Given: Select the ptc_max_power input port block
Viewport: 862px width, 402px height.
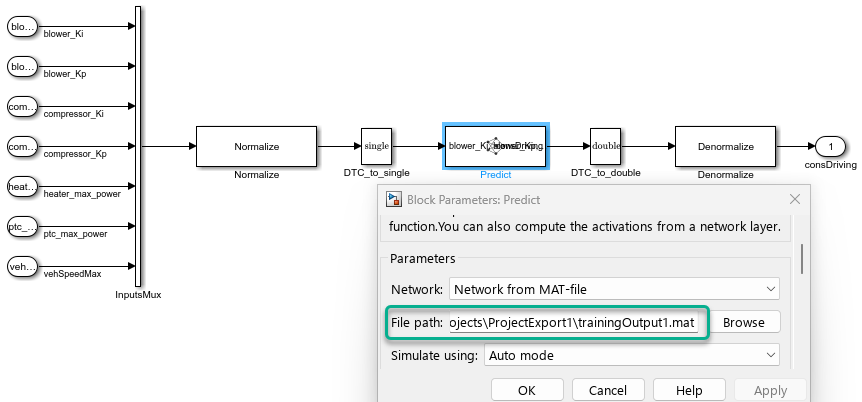Looking at the screenshot, I should tap(23, 227).
